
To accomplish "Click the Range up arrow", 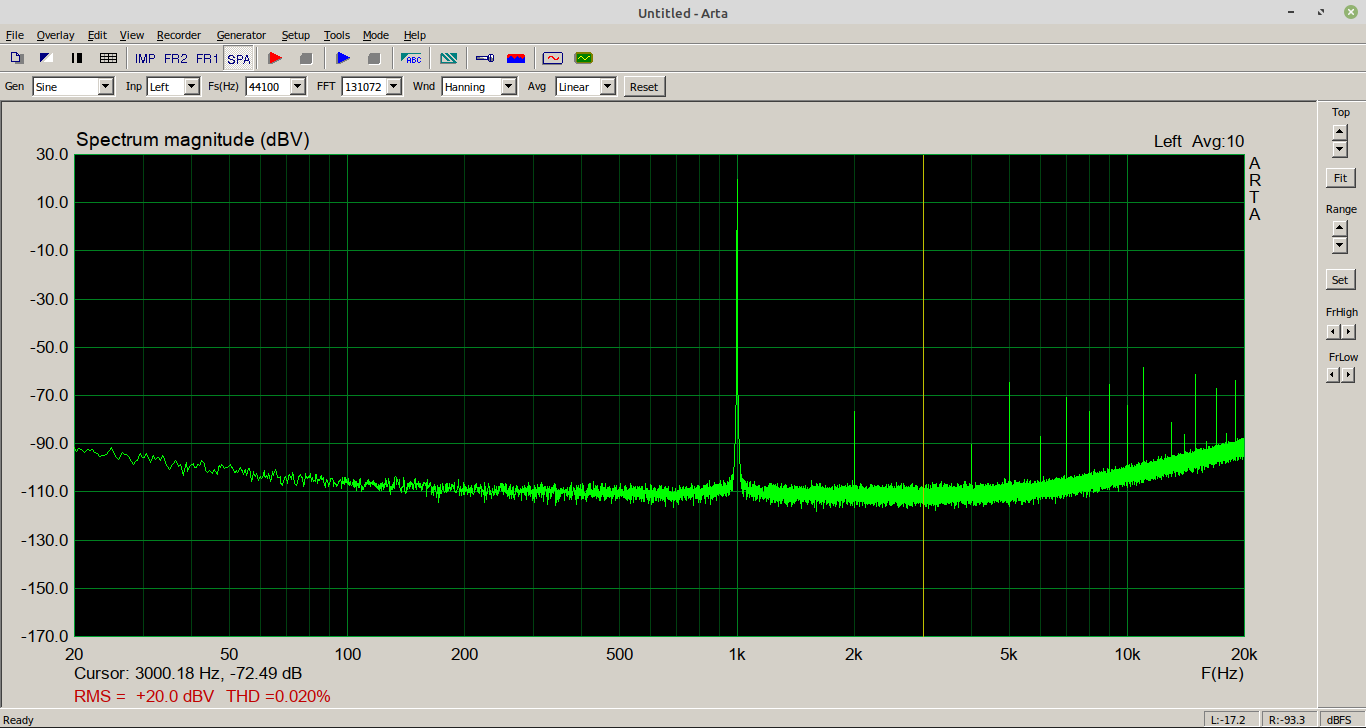I will click(1340, 228).
